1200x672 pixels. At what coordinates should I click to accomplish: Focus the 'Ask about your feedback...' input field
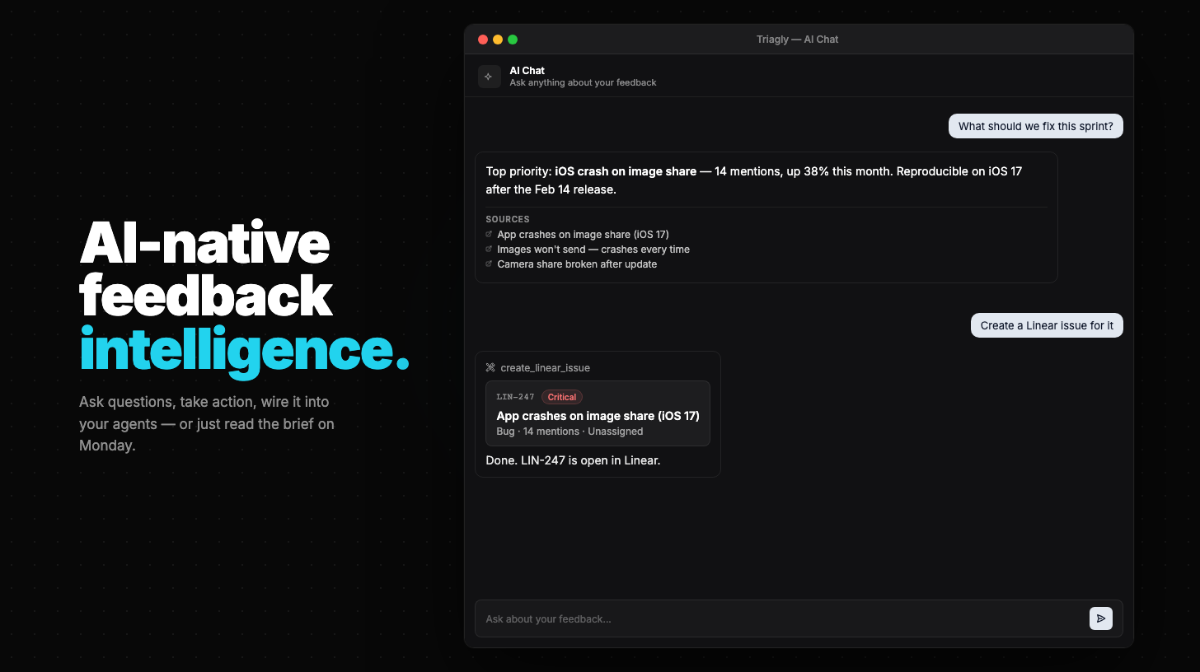(x=780, y=619)
